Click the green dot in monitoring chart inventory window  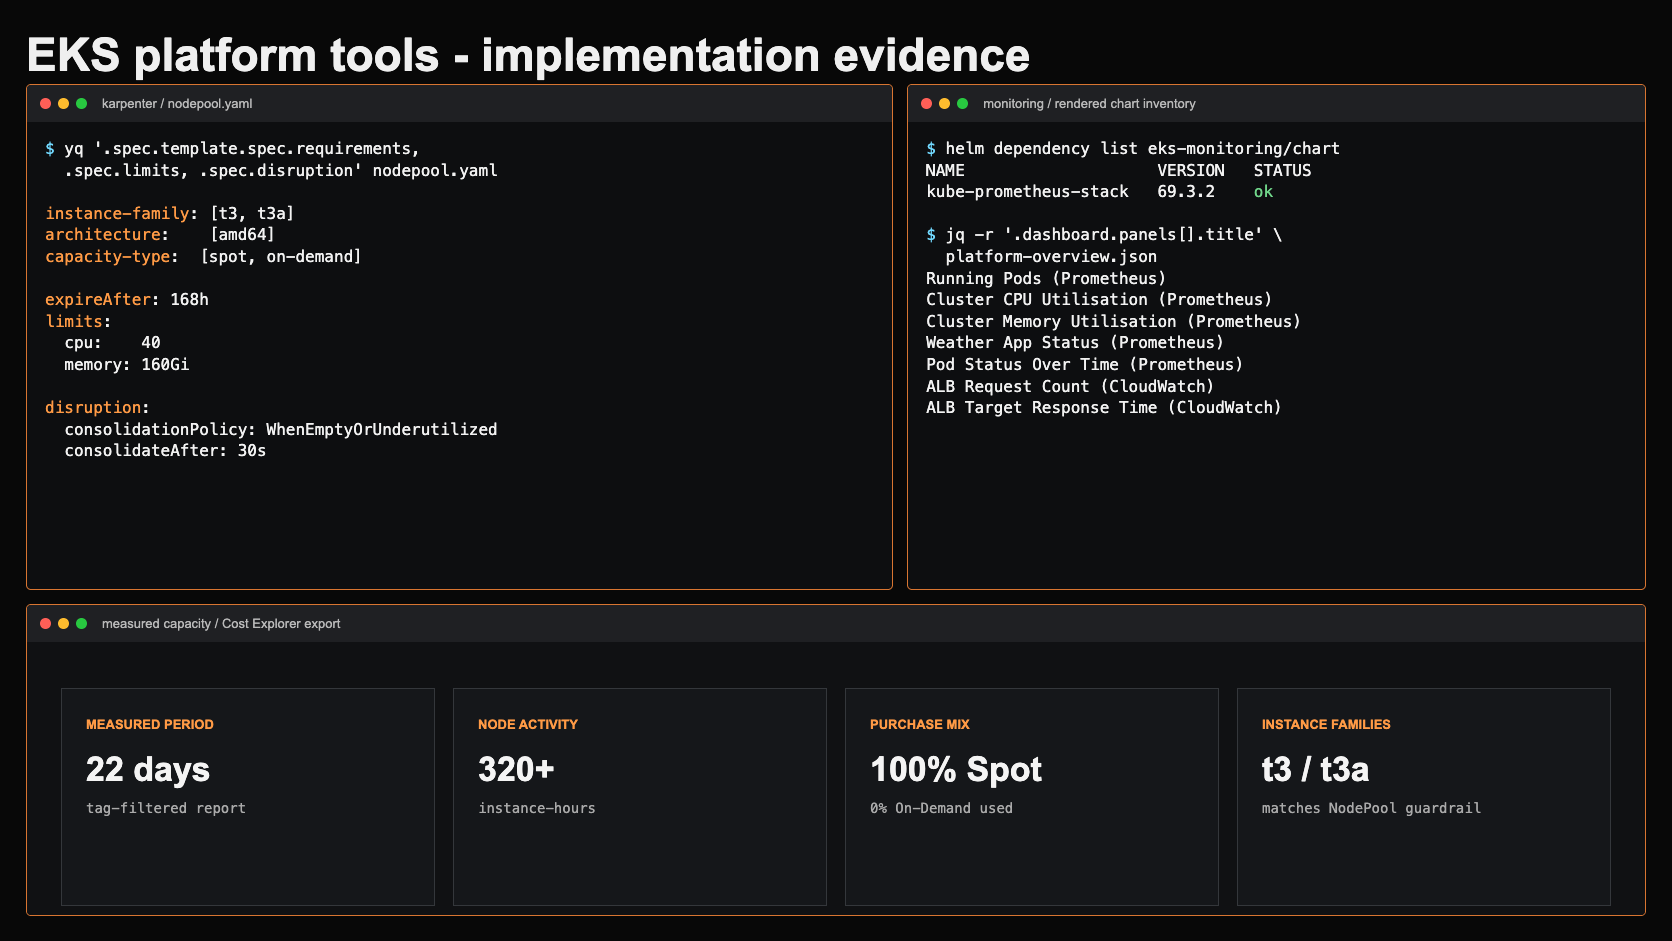click(x=962, y=104)
